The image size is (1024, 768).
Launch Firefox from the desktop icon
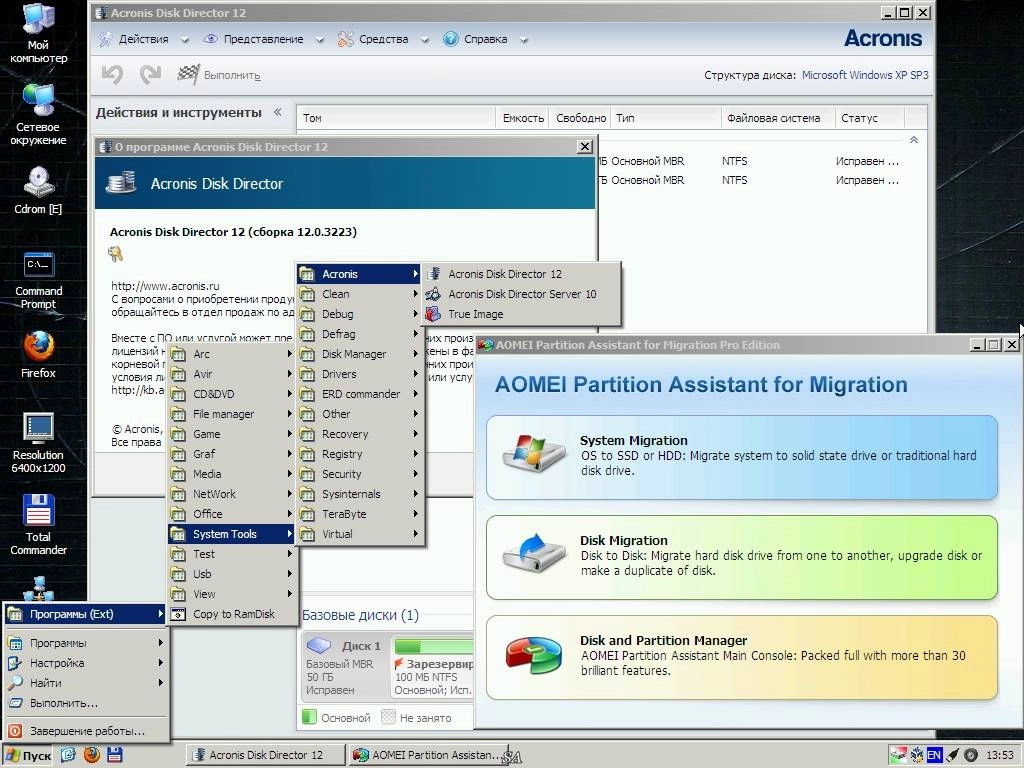pyautogui.click(x=38, y=355)
